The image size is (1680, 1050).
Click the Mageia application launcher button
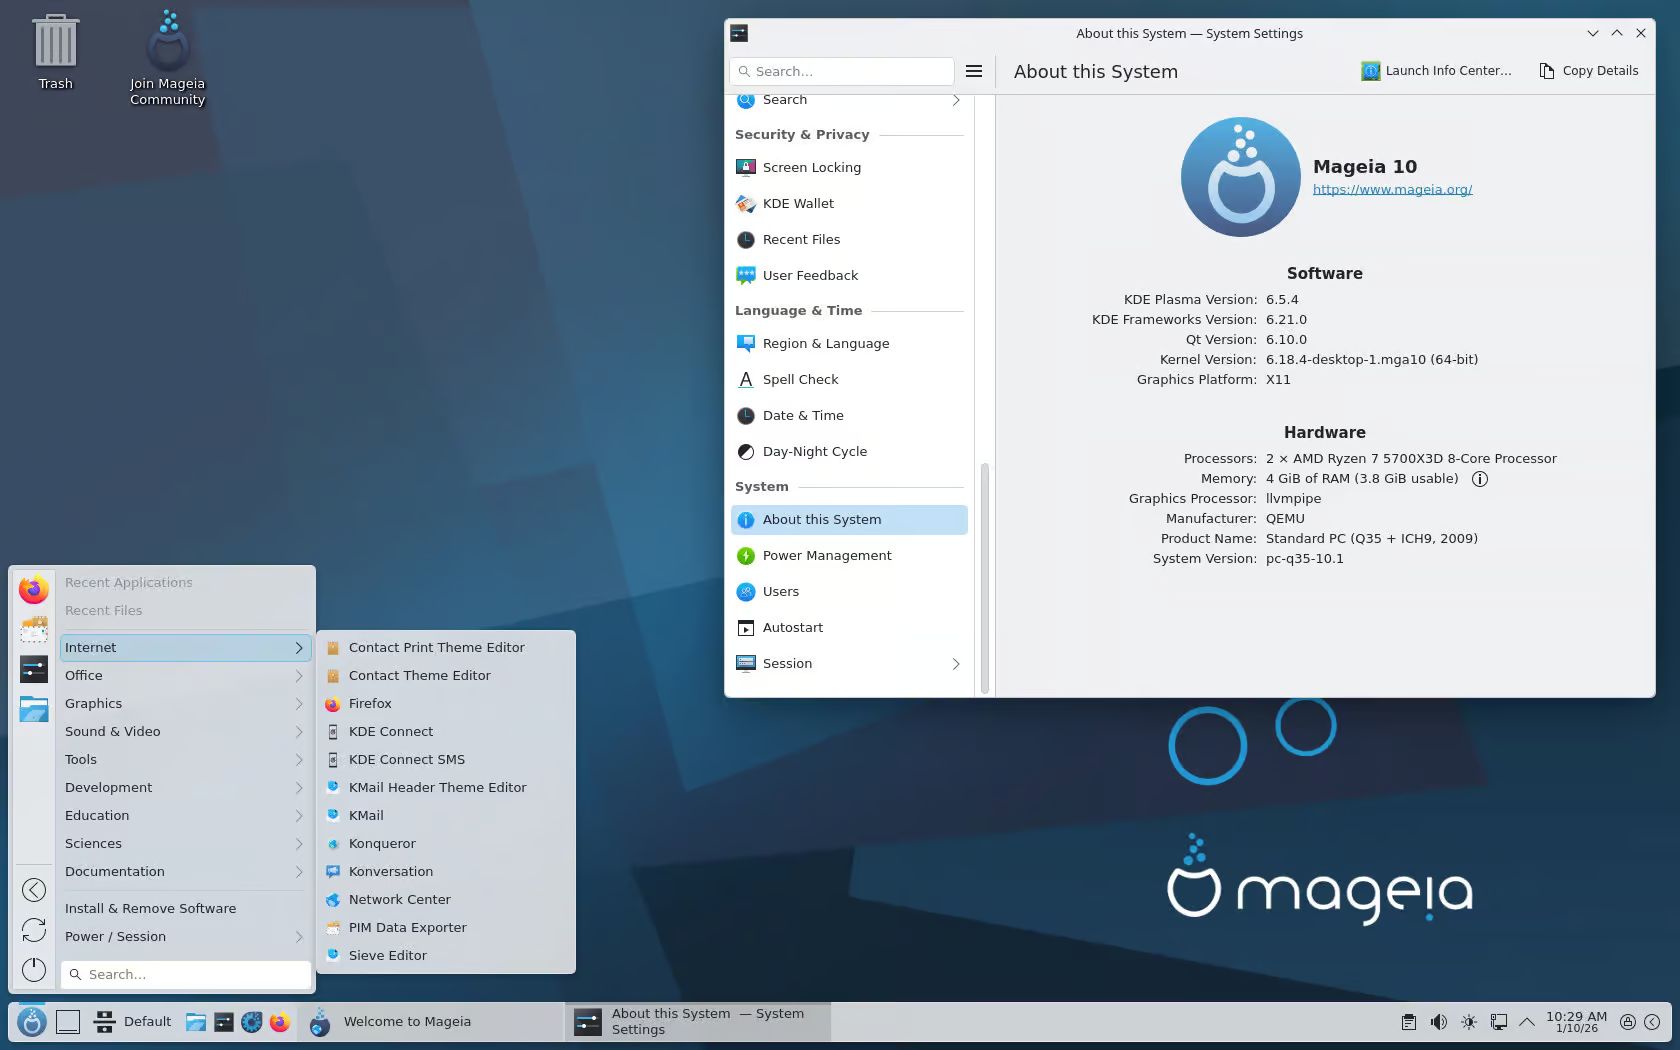tap(32, 1022)
